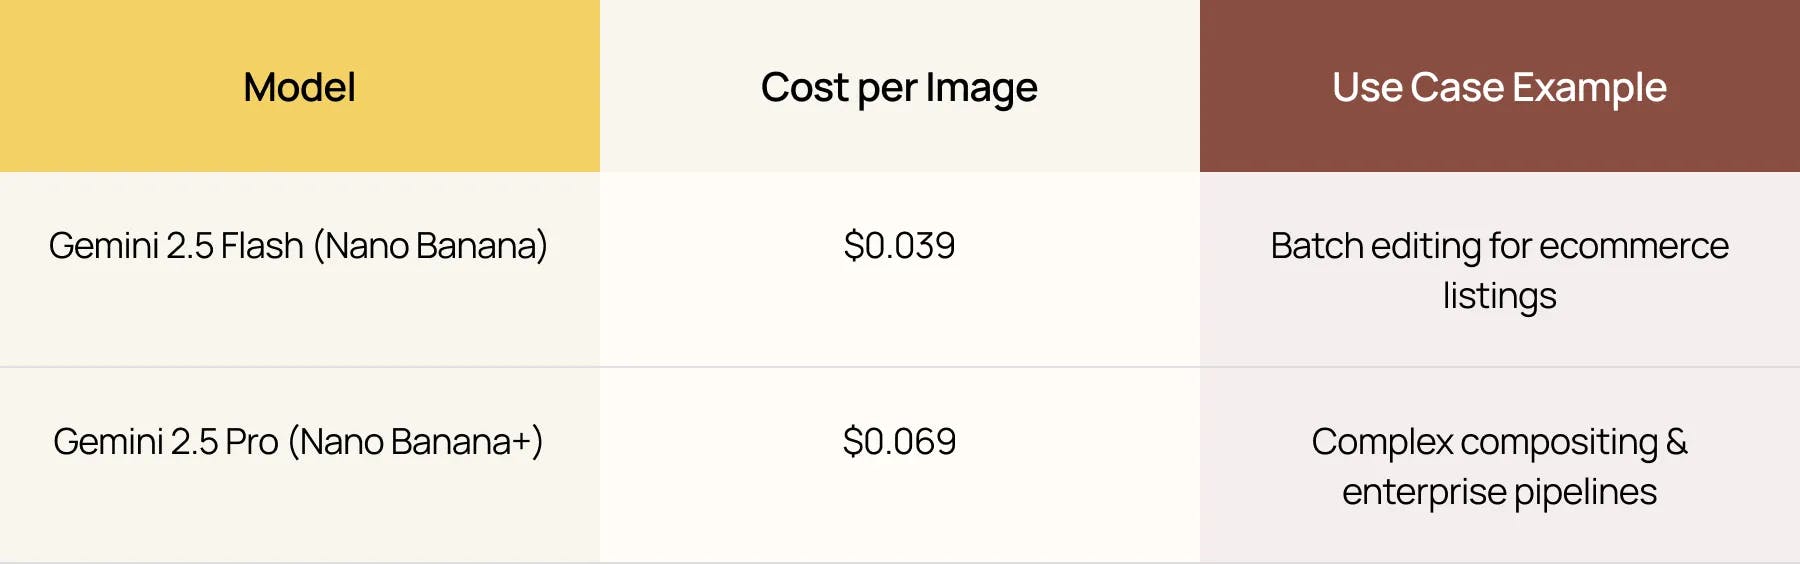
Task: Click the word Pro in second row
Action: (252, 442)
